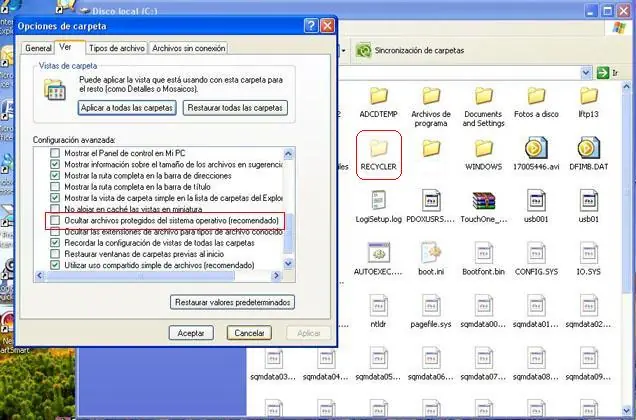Image resolution: width=636 pixels, height=420 pixels.
Task: Select the boot.ini file icon
Action: click(x=431, y=253)
